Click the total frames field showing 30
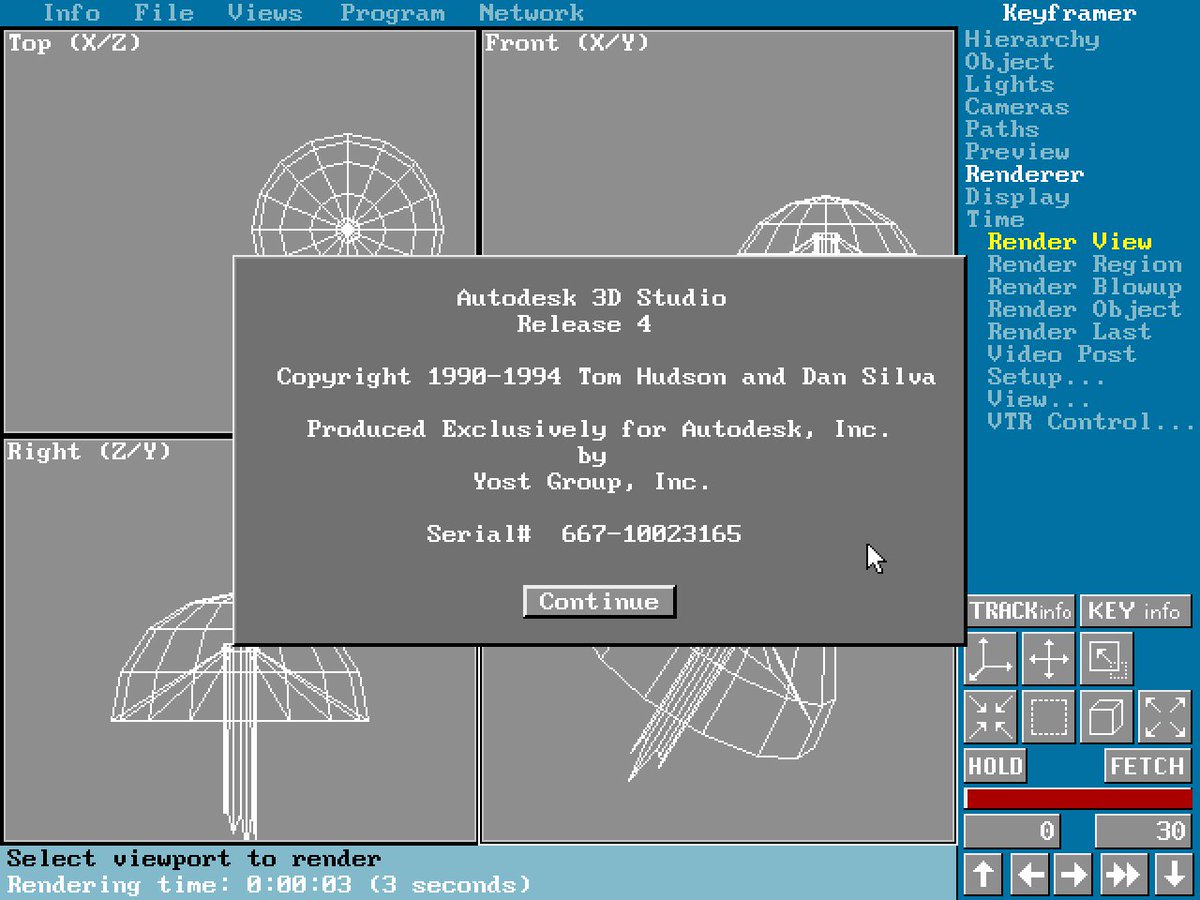Viewport: 1200px width, 900px height. (x=1143, y=831)
